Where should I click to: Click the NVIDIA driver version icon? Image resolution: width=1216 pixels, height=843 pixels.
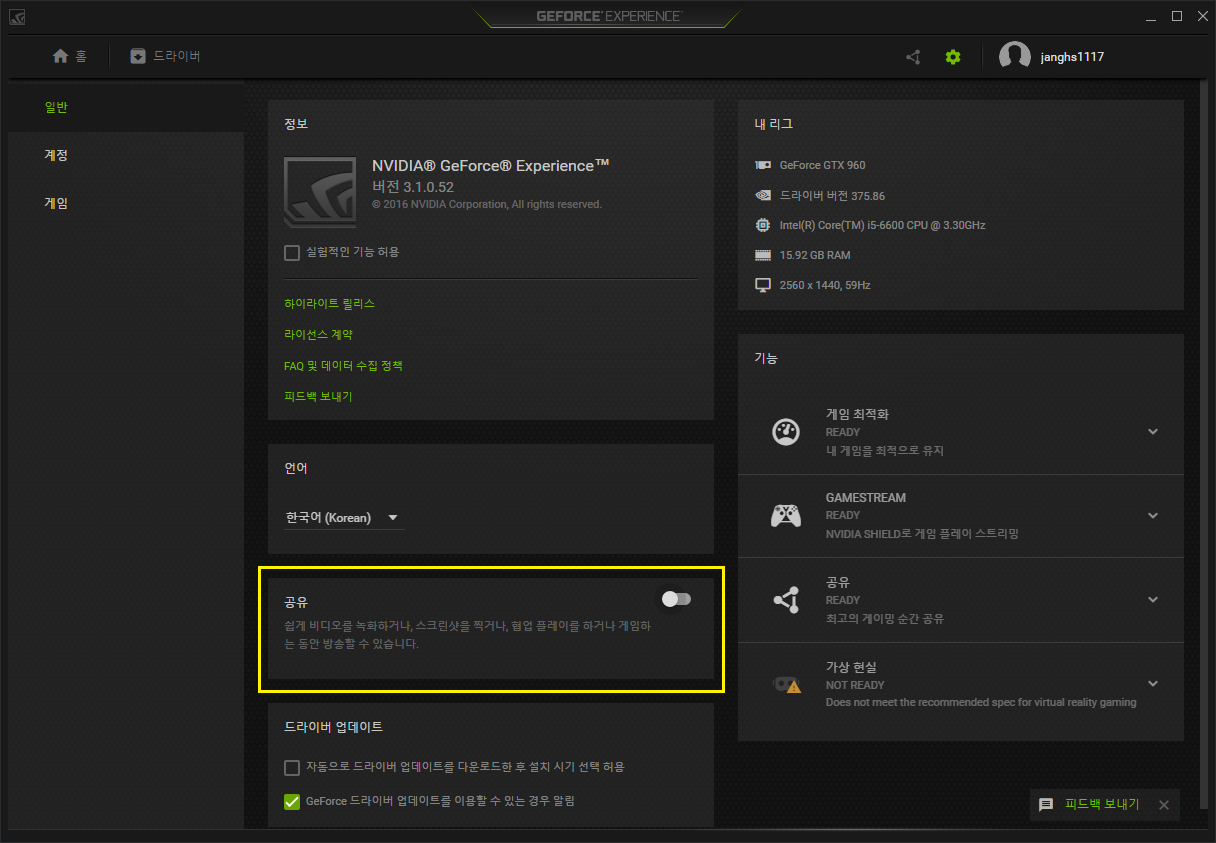point(763,195)
